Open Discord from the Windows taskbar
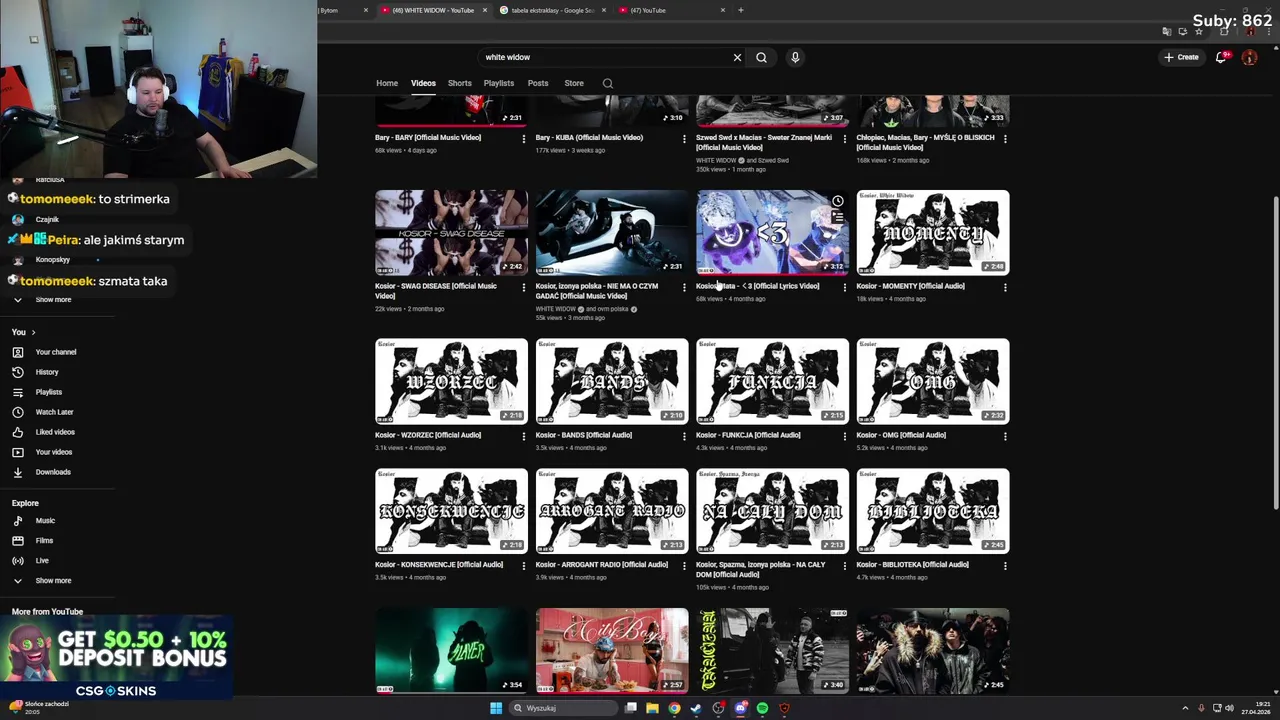Image resolution: width=1280 pixels, height=720 pixels. (740, 708)
